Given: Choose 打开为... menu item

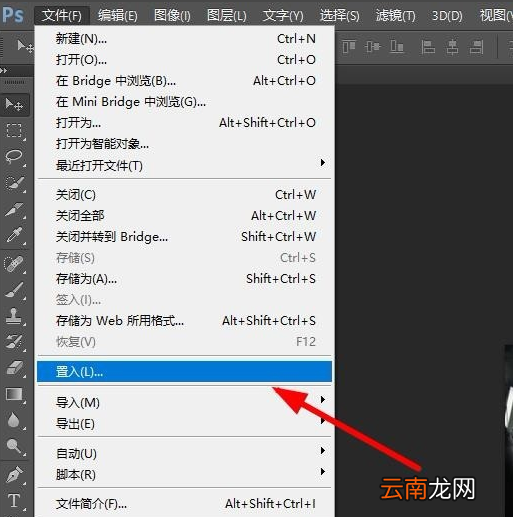Looking at the screenshot, I should (x=185, y=123).
